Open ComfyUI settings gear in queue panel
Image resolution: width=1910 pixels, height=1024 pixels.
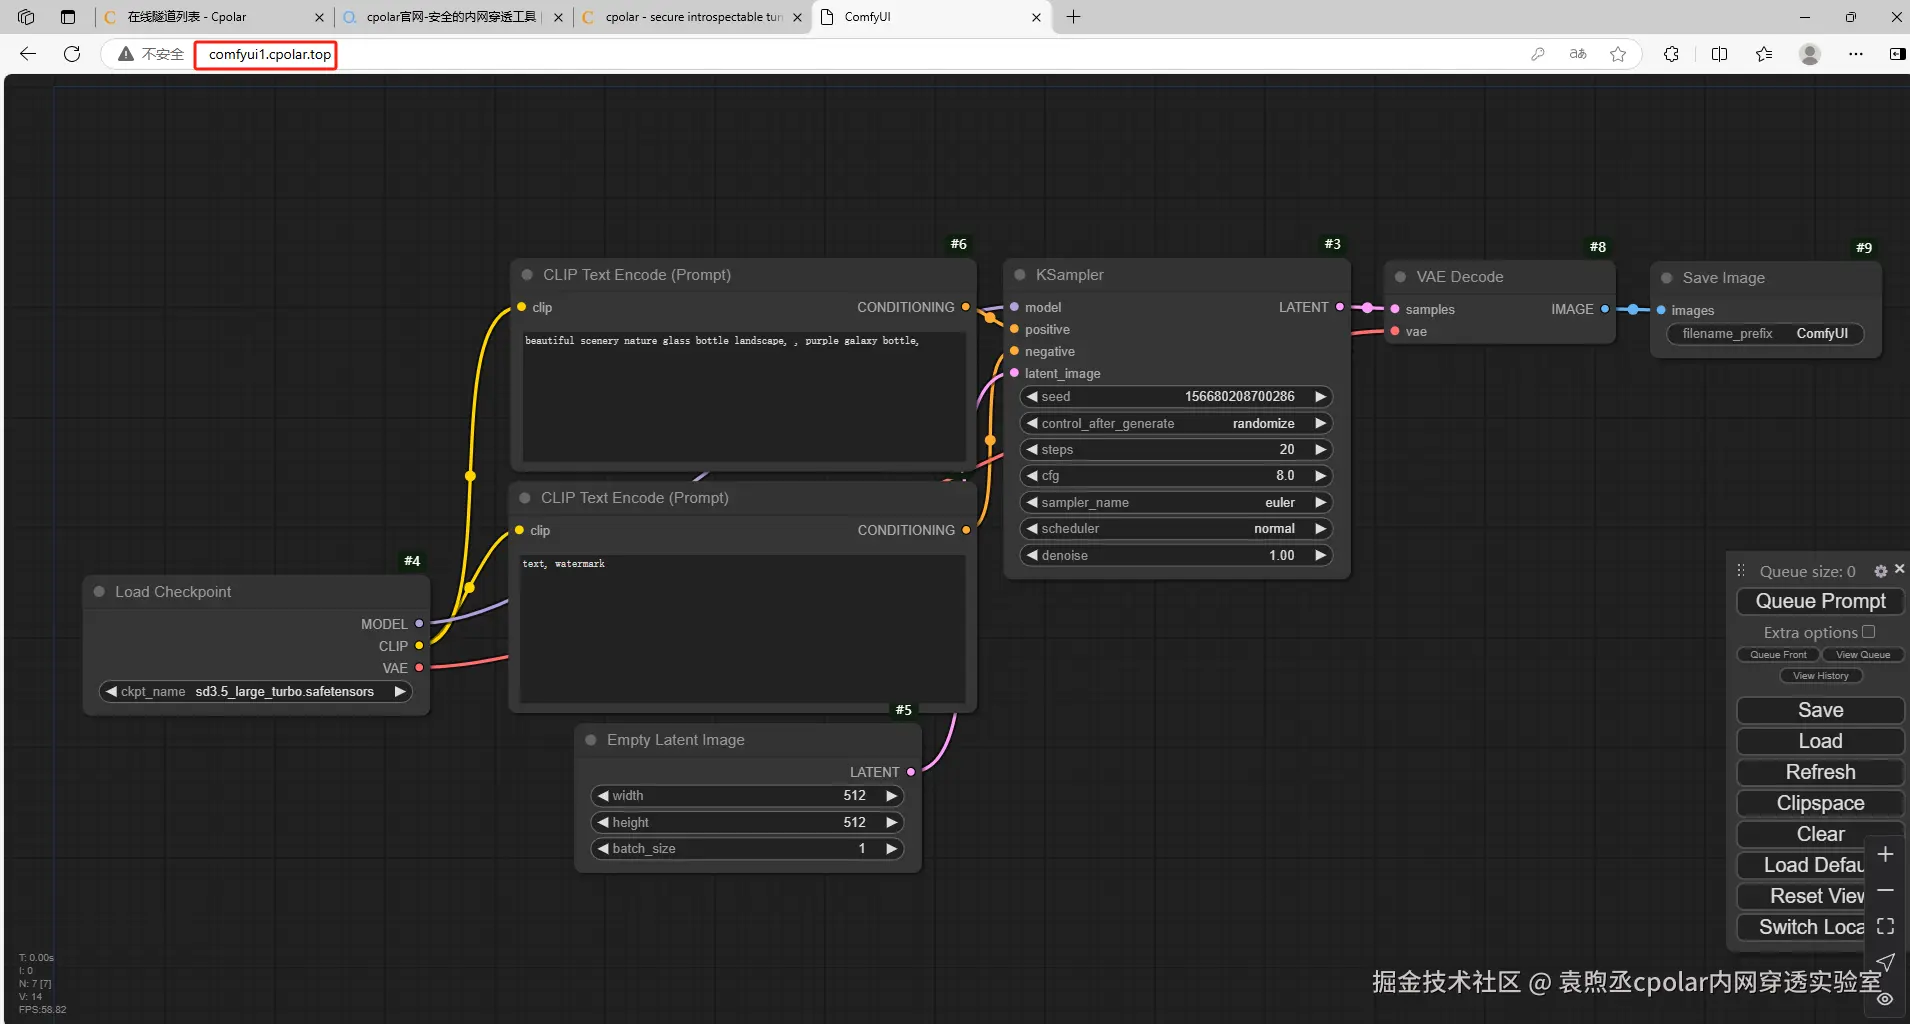(1880, 571)
